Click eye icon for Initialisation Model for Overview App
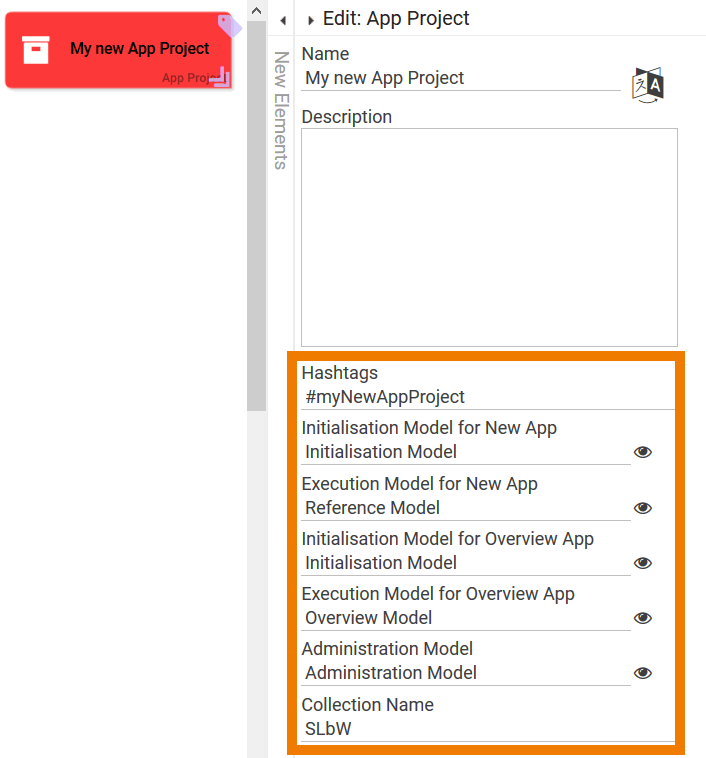Screen dimensions: 706x758 point(643,563)
